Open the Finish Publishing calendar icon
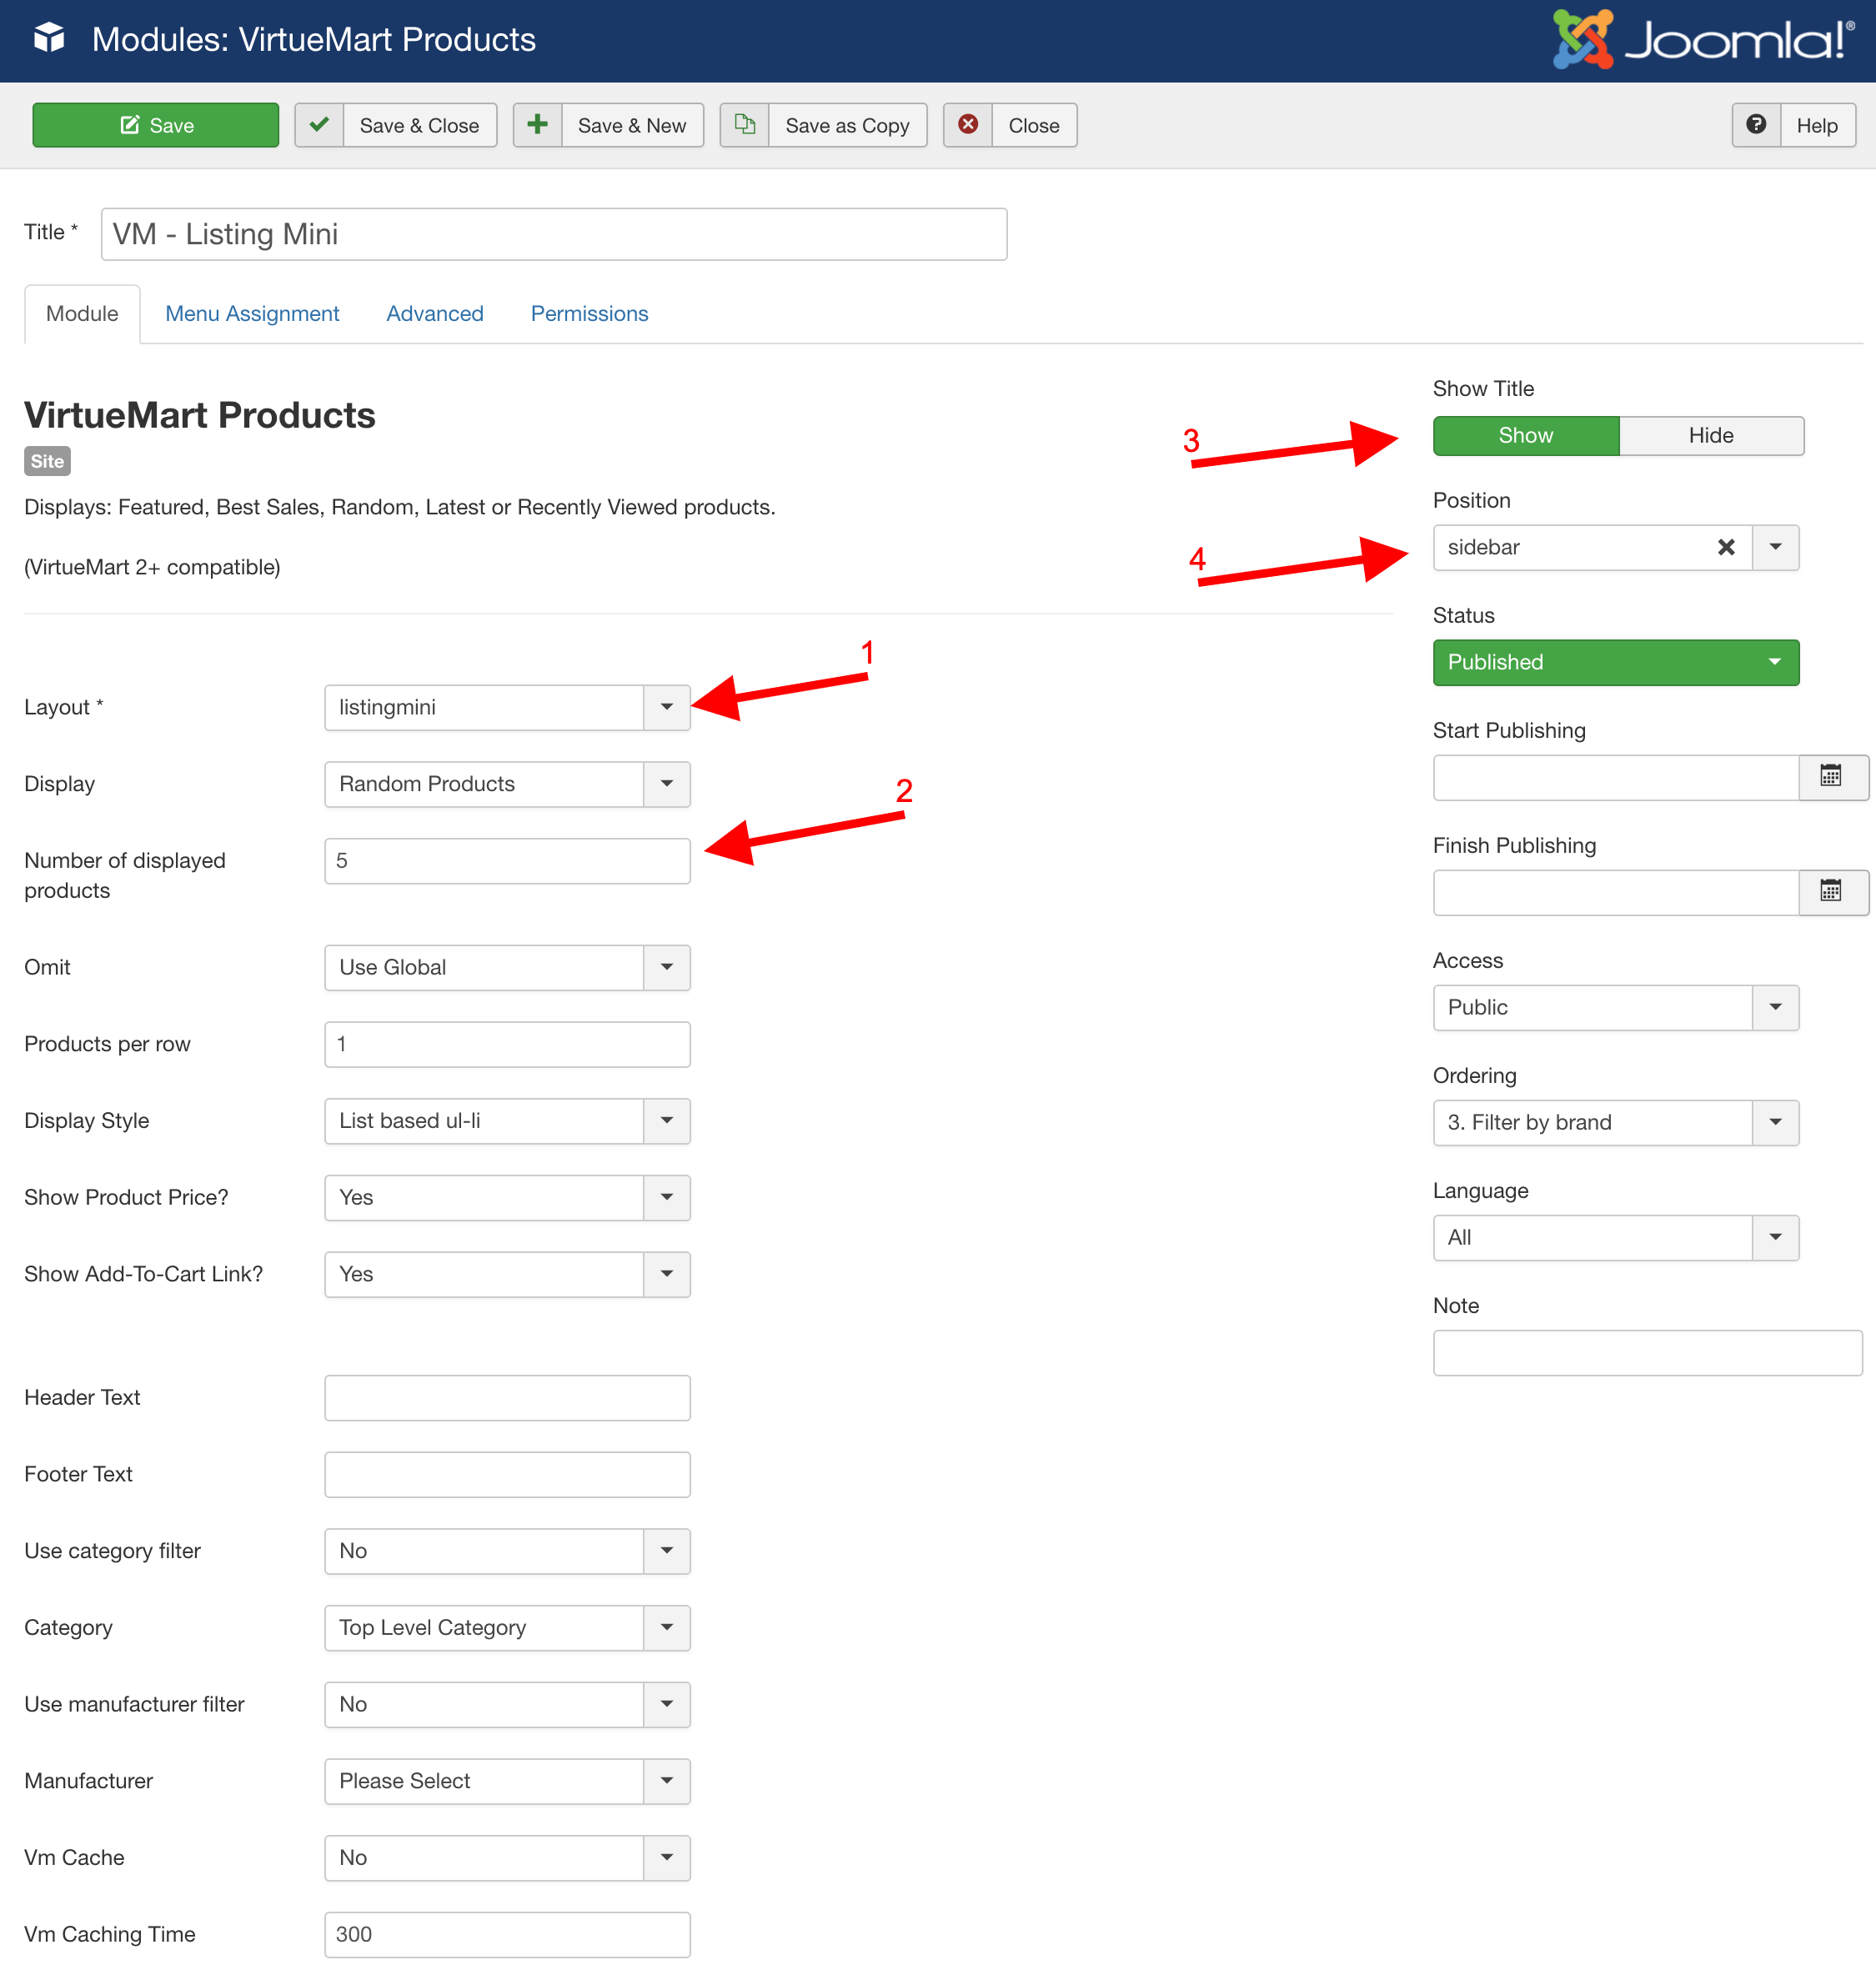 click(x=1831, y=892)
